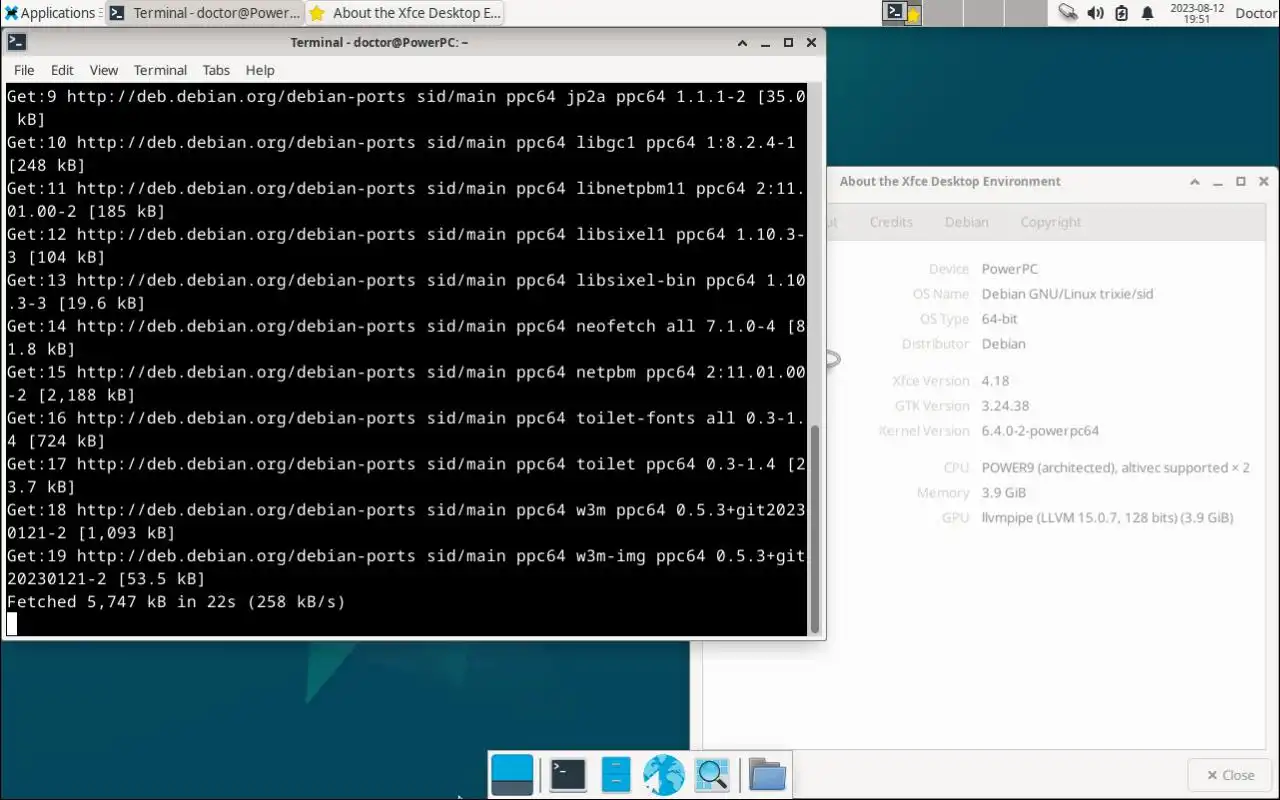The height and width of the screenshot is (800, 1280).
Task: Roll up the Terminal window with the shade button
Action: 743,42
